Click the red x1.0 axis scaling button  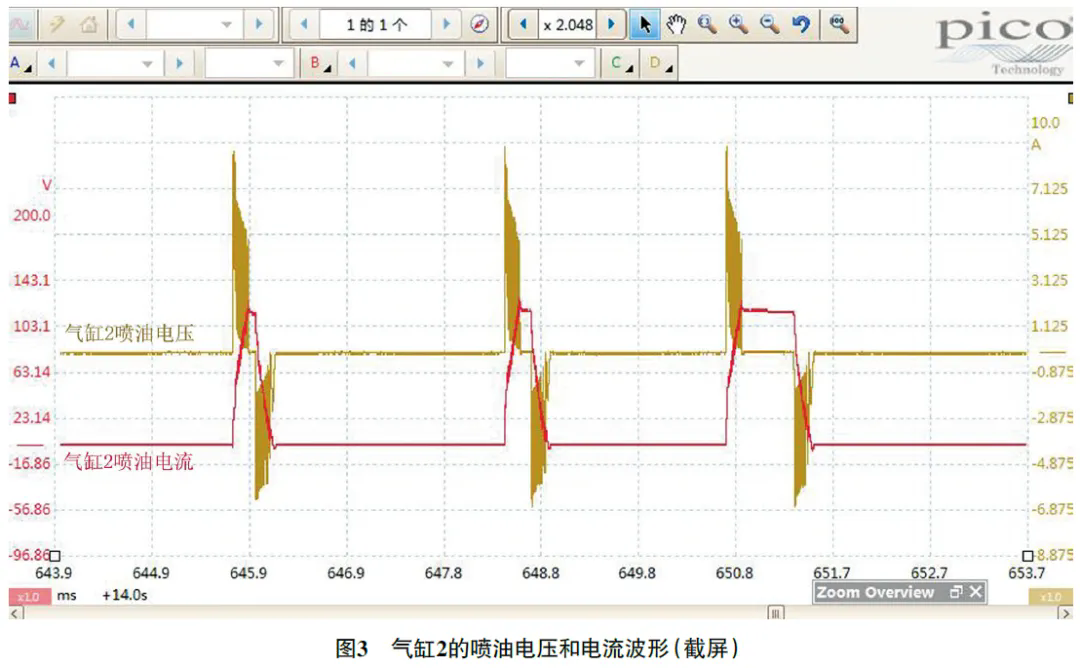30,596
